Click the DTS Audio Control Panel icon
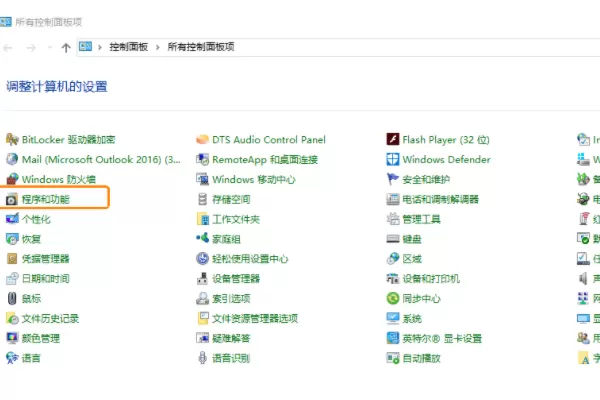This screenshot has width=600, height=400. (x=202, y=140)
